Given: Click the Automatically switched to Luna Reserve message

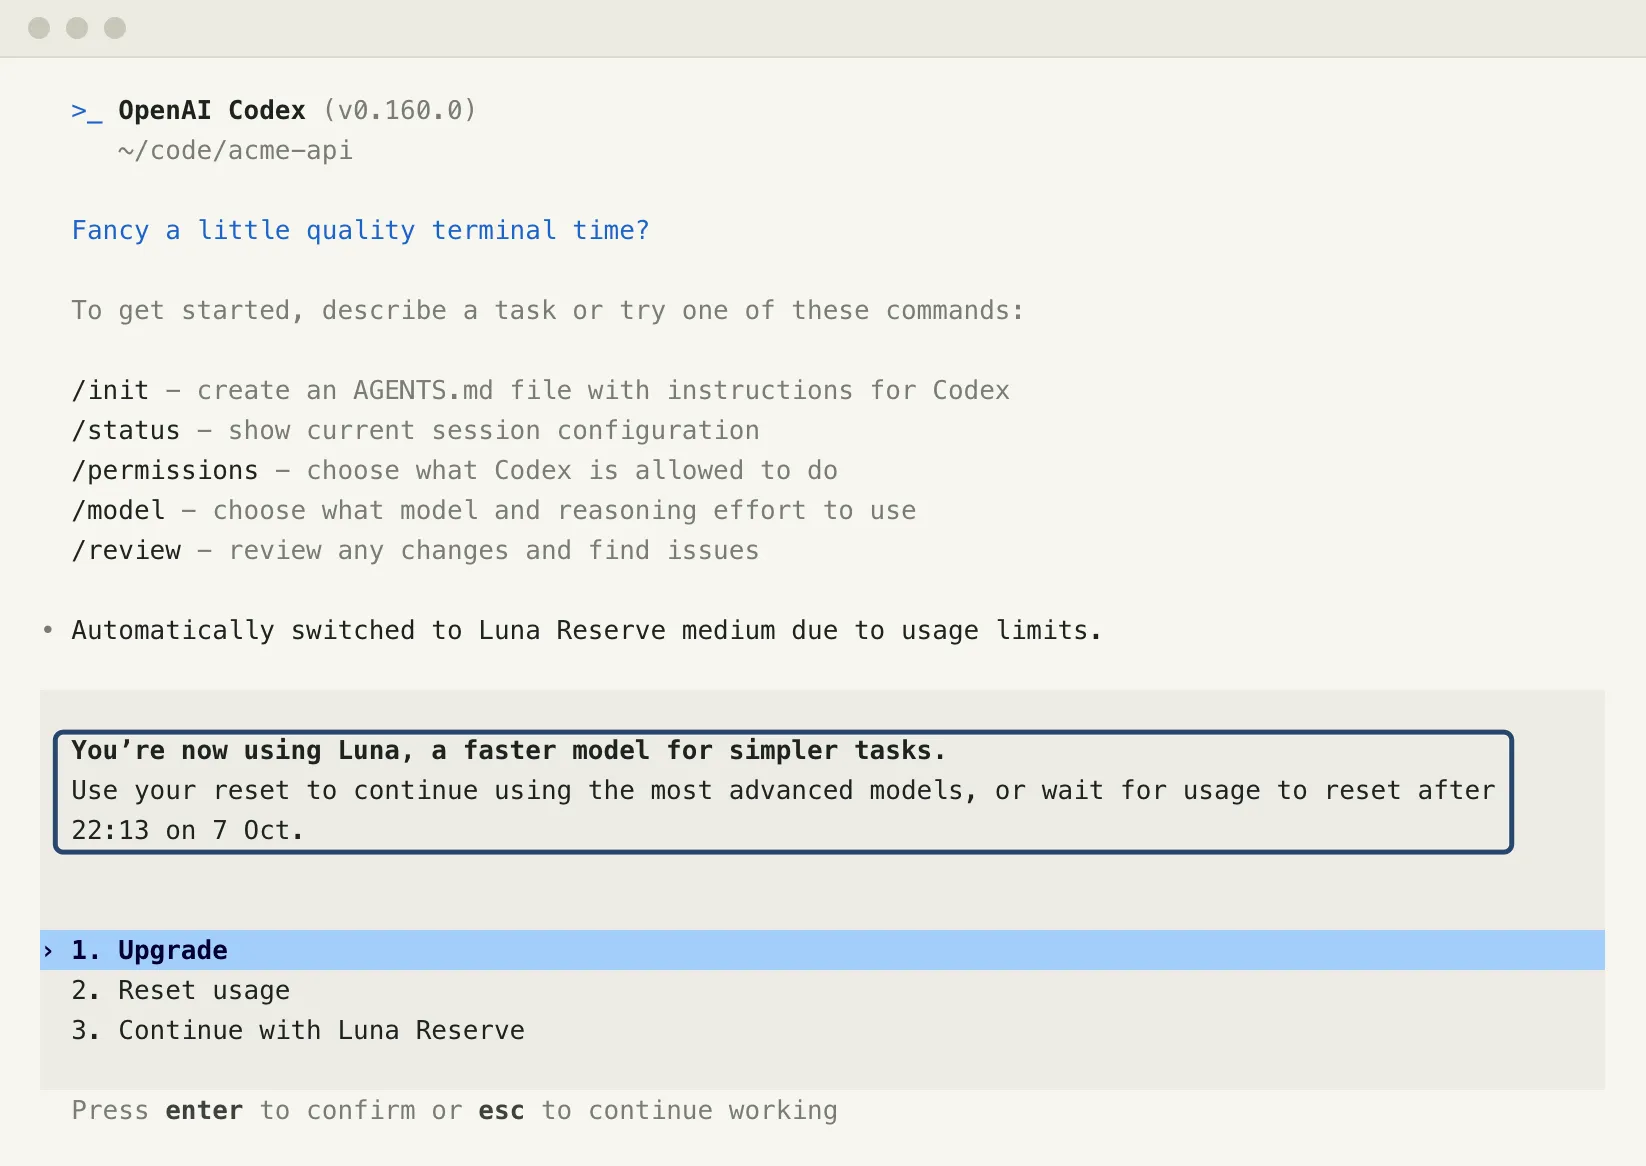Looking at the screenshot, I should click(x=586, y=630).
